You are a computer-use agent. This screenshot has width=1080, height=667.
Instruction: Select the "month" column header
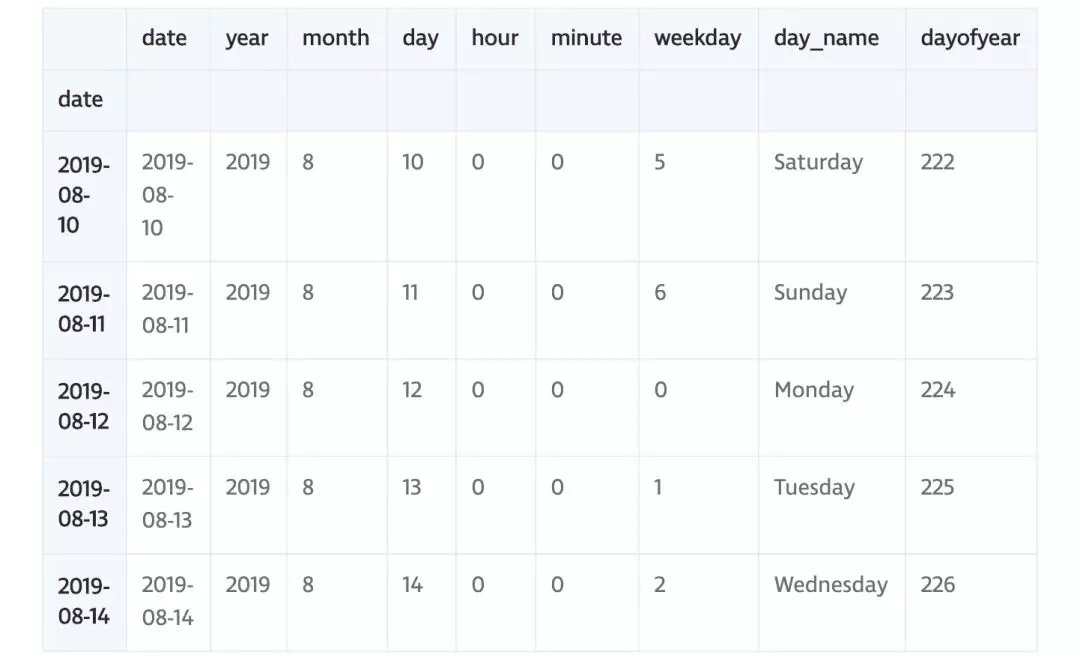(x=335, y=39)
